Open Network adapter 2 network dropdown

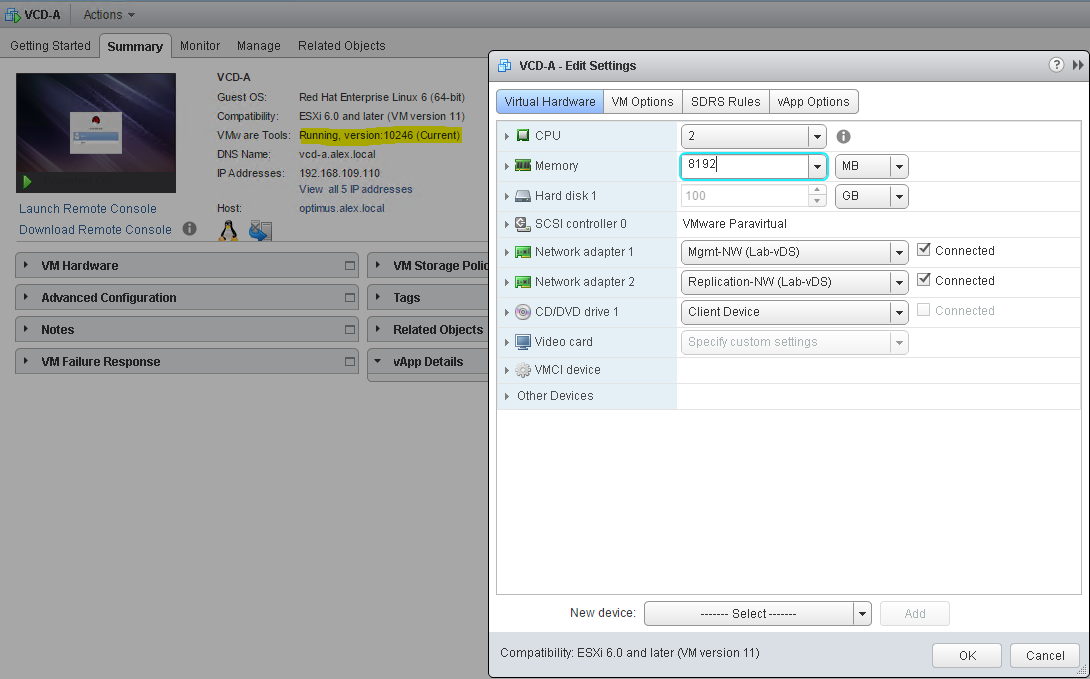(898, 282)
